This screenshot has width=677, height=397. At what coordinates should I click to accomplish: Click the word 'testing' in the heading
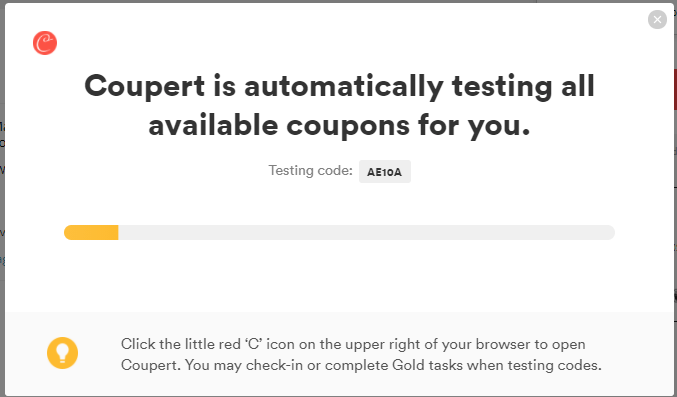pos(502,86)
